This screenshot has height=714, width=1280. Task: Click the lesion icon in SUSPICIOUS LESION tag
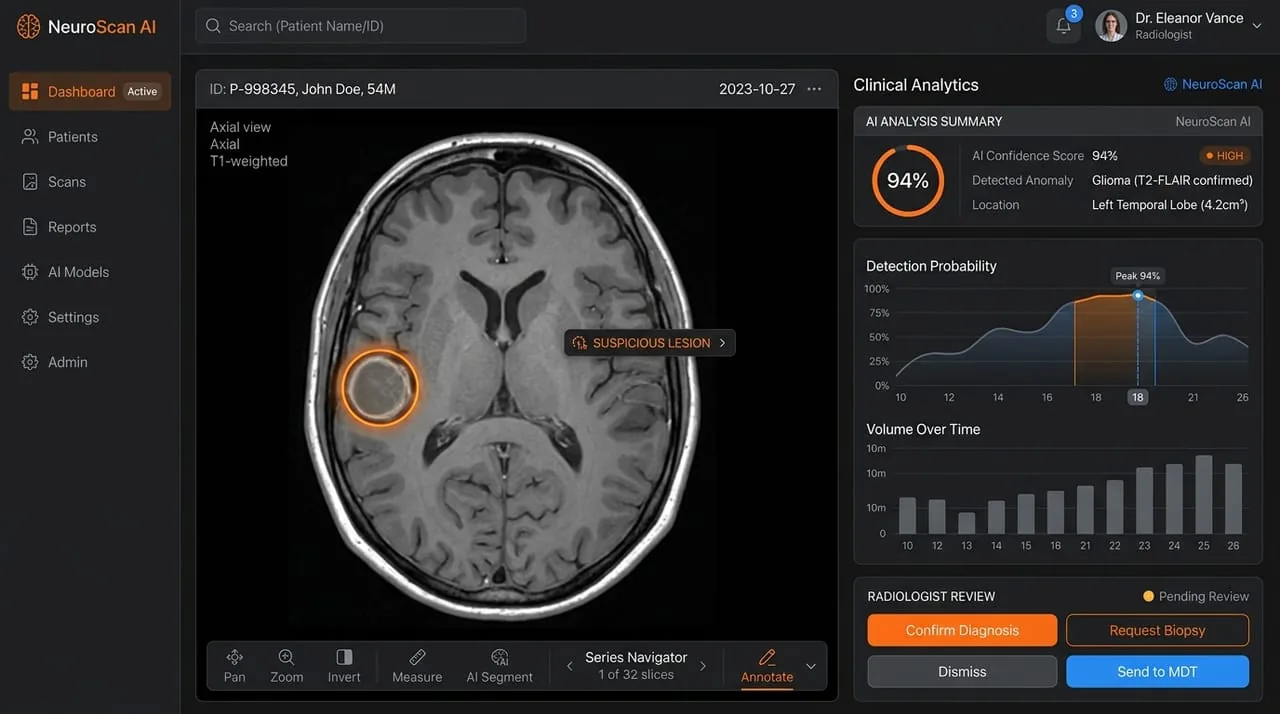(x=579, y=343)
